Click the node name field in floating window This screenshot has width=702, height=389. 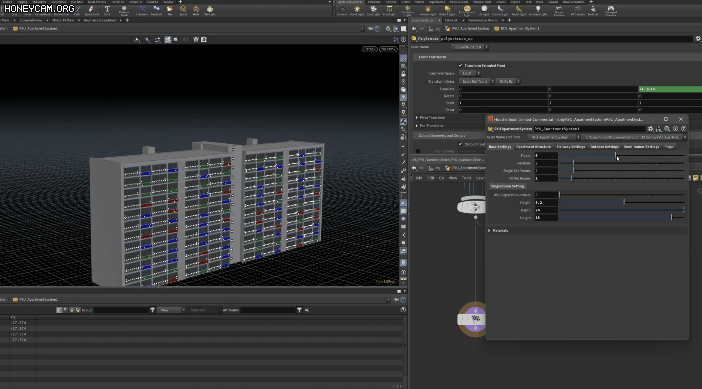(589, 129)
